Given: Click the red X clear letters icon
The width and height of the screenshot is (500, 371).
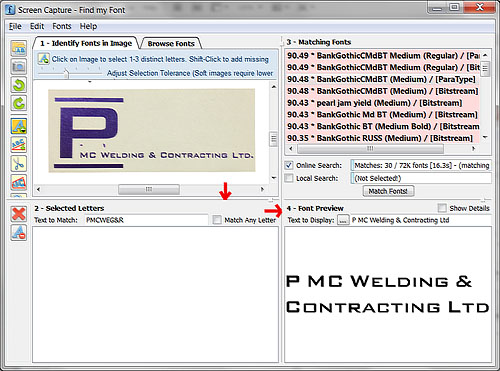Looking at the screenshot, I should coord(19,214).
